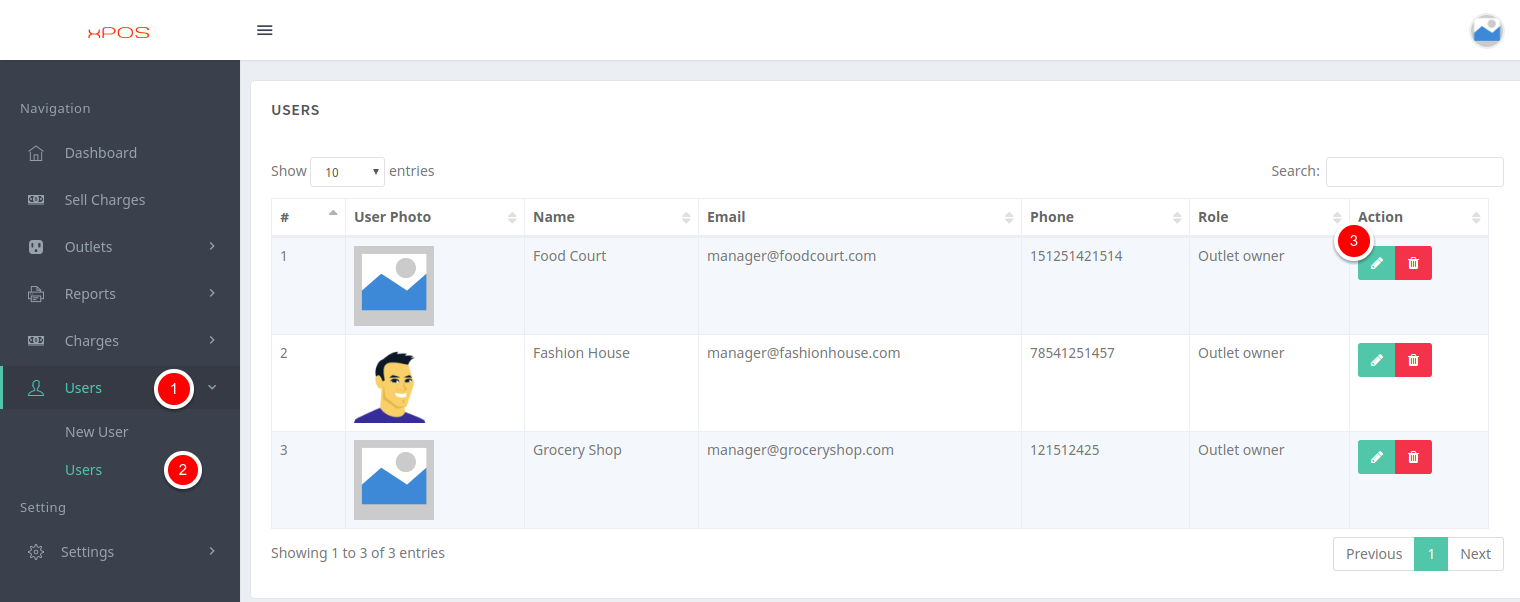1520x602 pixels.
Task: Open Users submenu link under Users
Action: coord(84,470)
